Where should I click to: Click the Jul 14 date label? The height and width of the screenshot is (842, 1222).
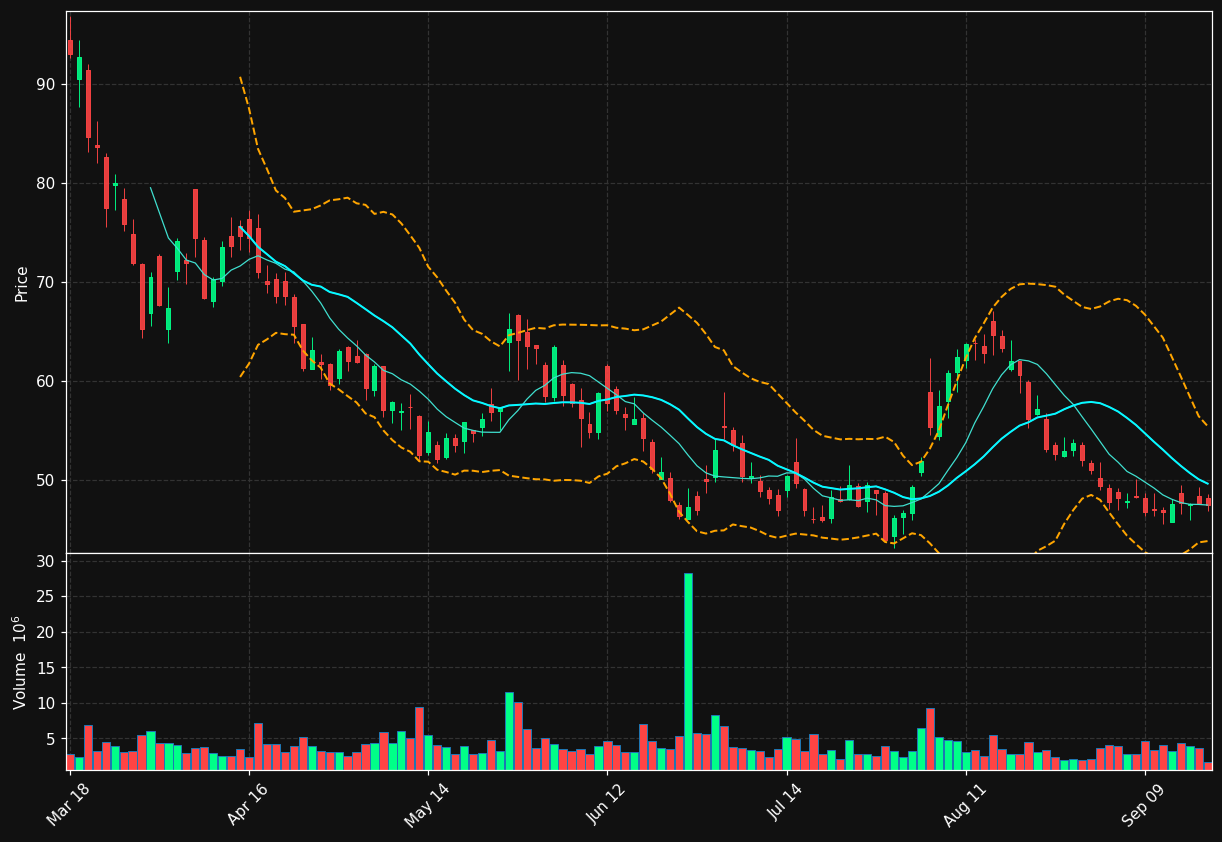click(x=786, y=804)
